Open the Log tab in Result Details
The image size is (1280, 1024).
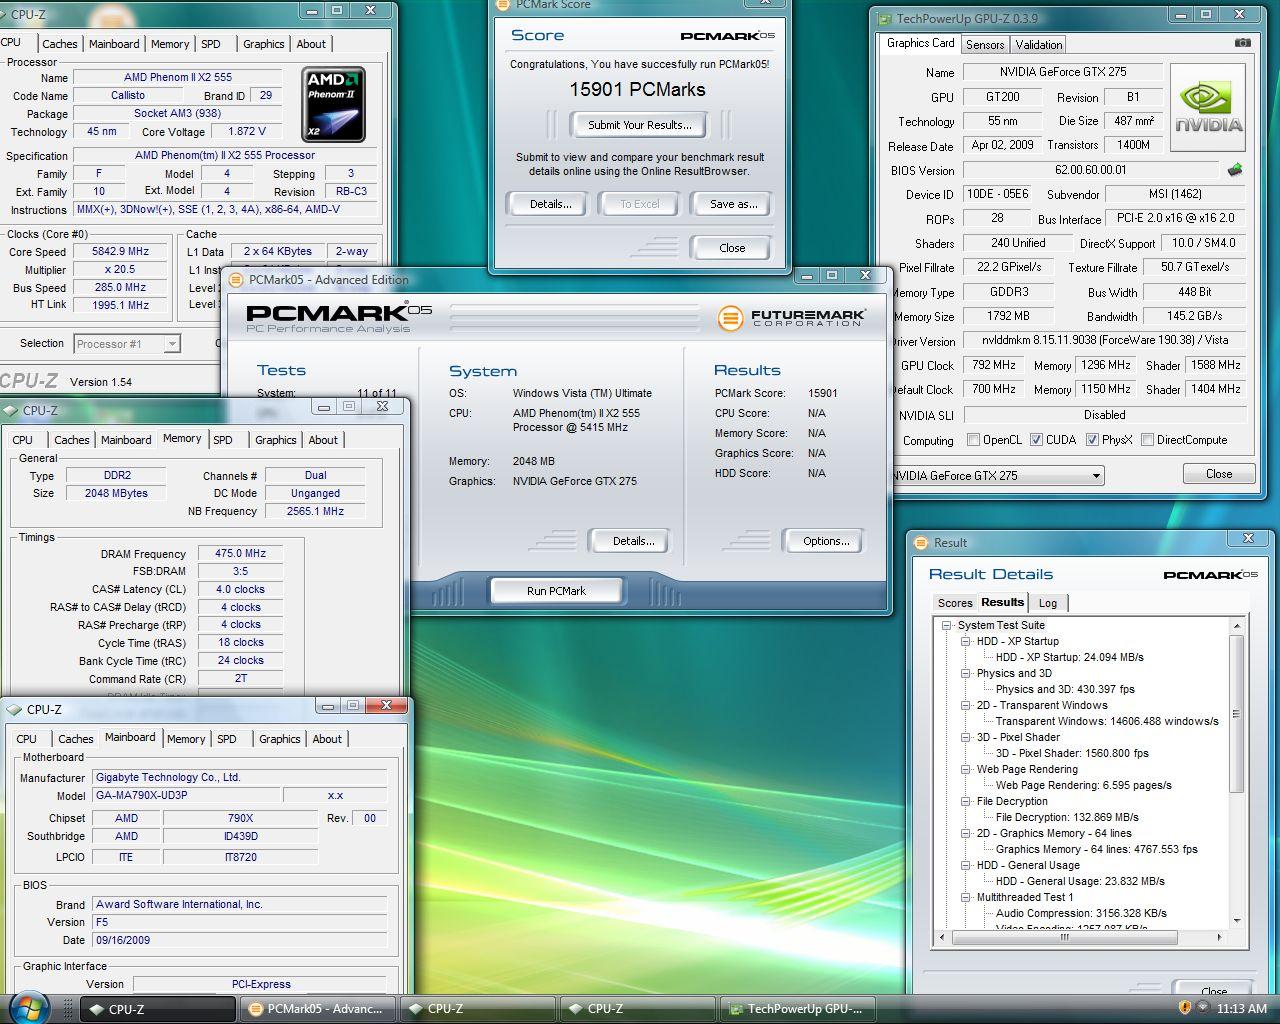(x=1047, y=603)
